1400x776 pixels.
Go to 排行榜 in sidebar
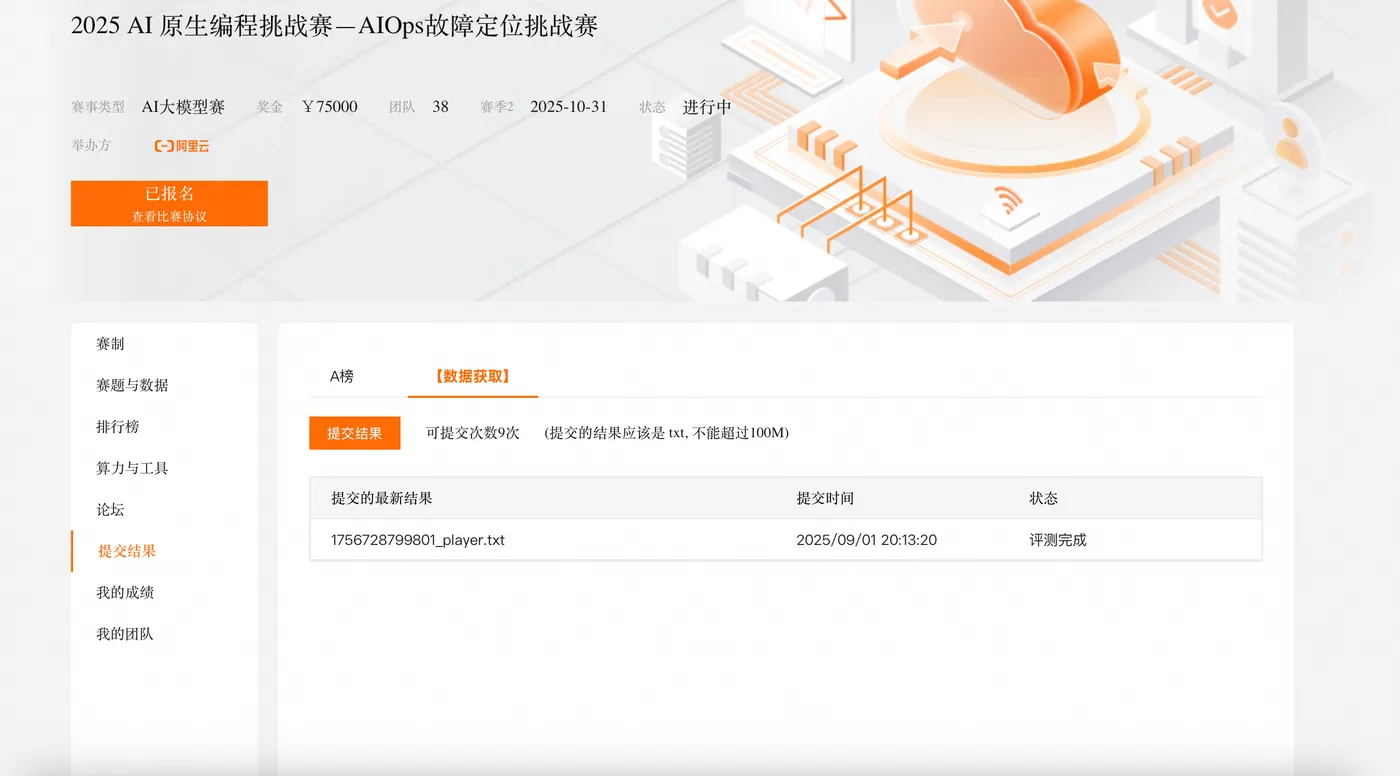pyautogui.click(x=117, y=427)
